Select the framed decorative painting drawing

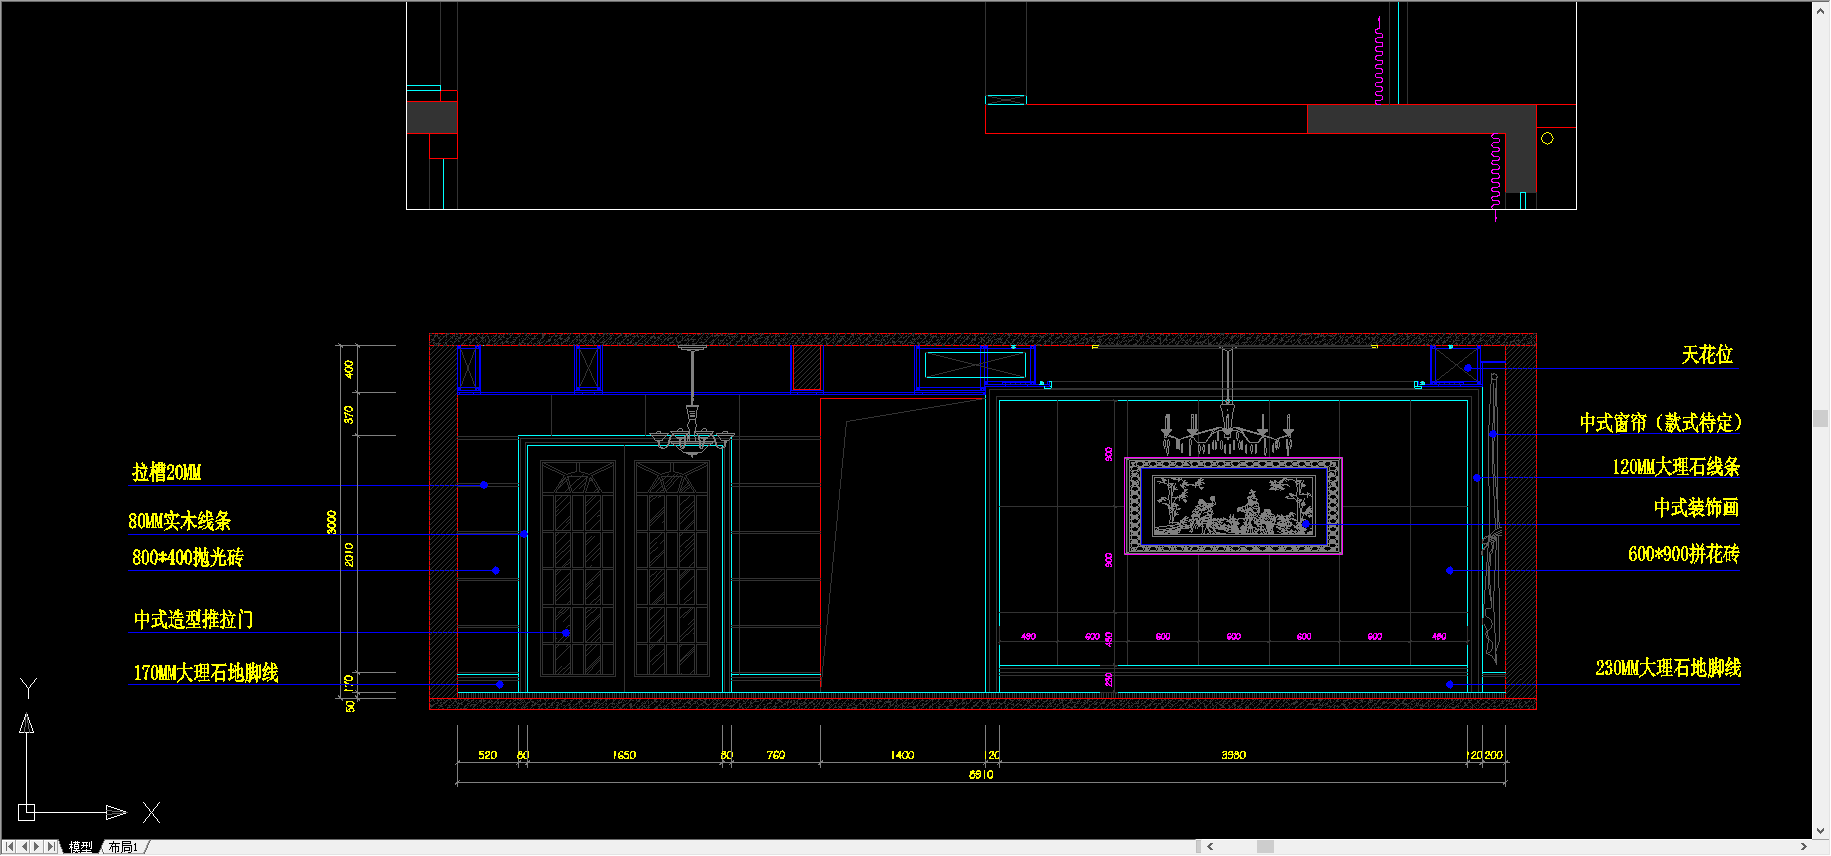tap(1233, 506)
